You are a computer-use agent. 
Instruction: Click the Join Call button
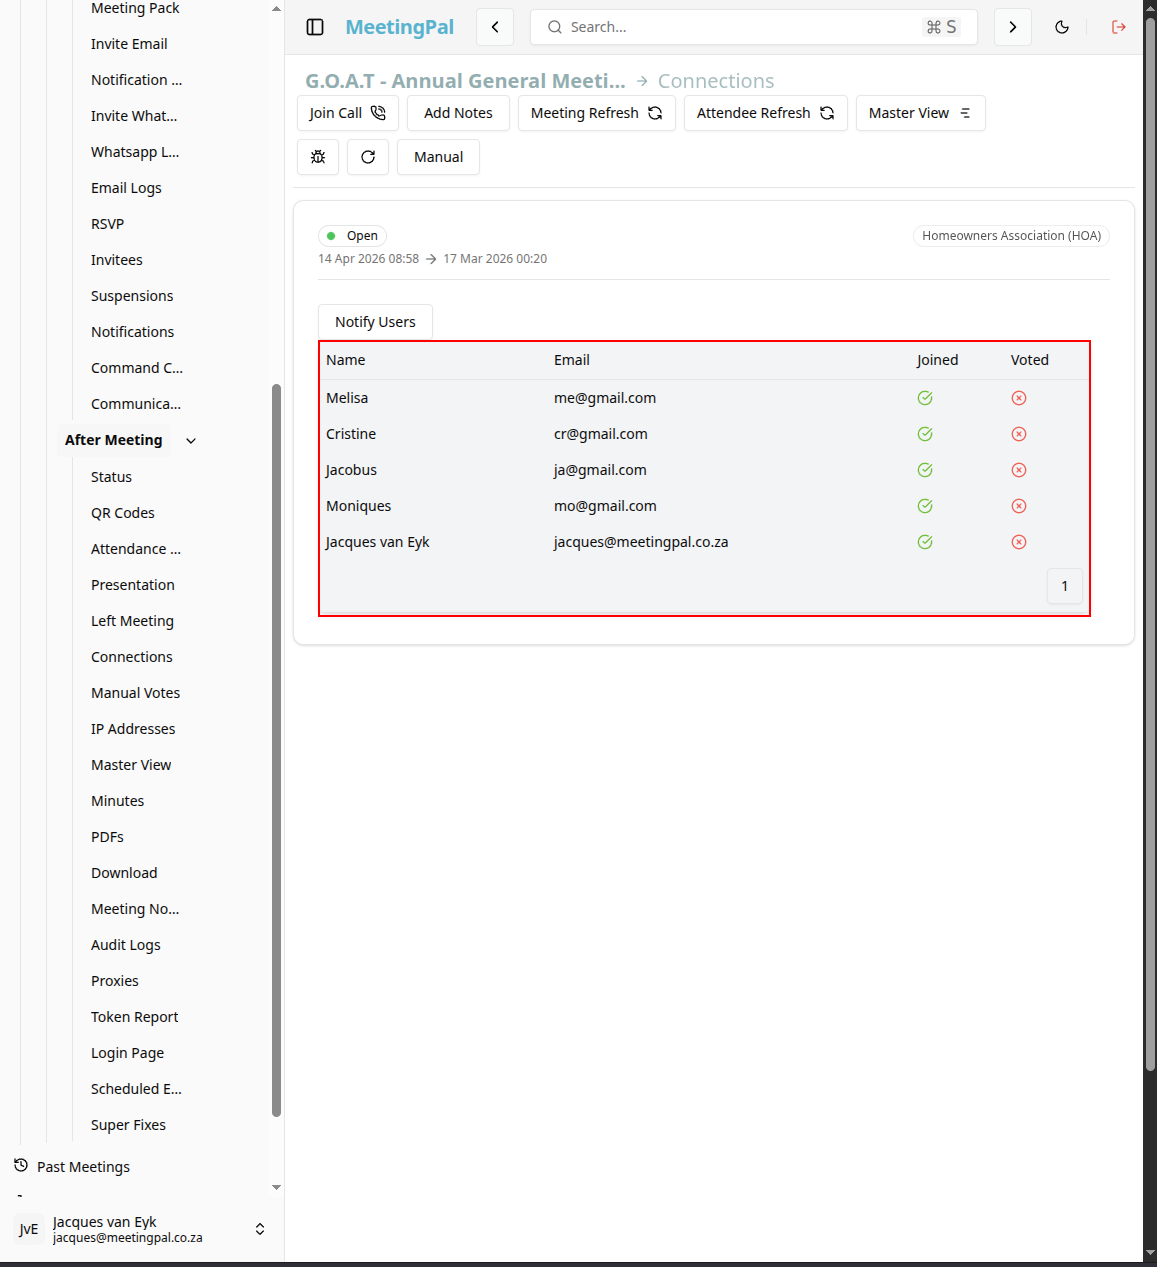pyautogui.click(x=347, y=113)
